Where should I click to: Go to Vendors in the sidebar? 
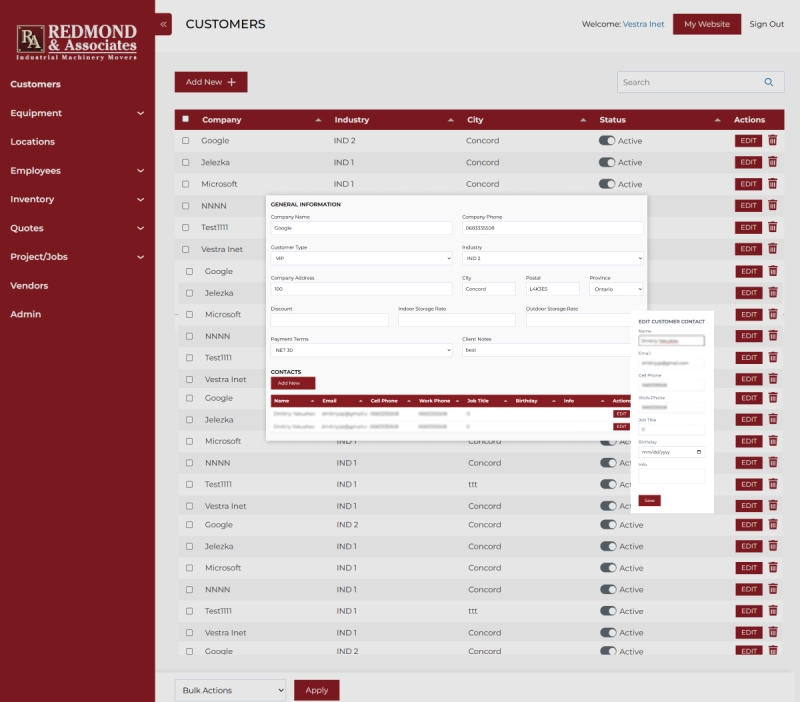(29, 286)
